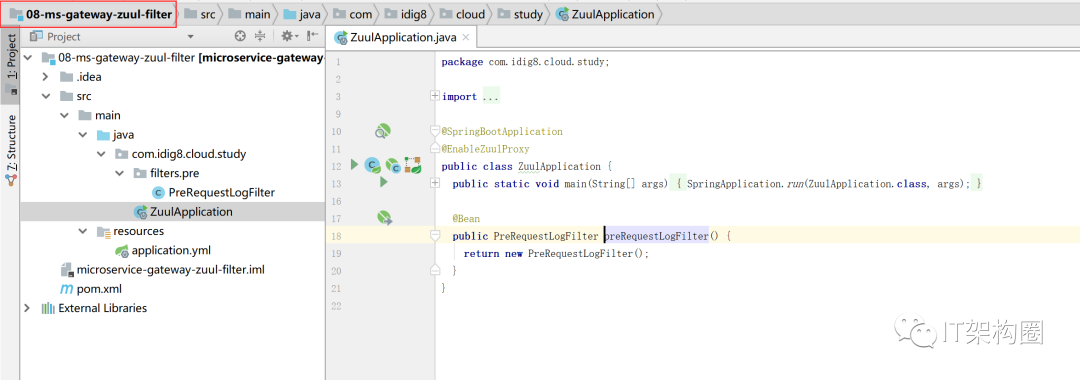Click line number 18 in gutter

337,236
